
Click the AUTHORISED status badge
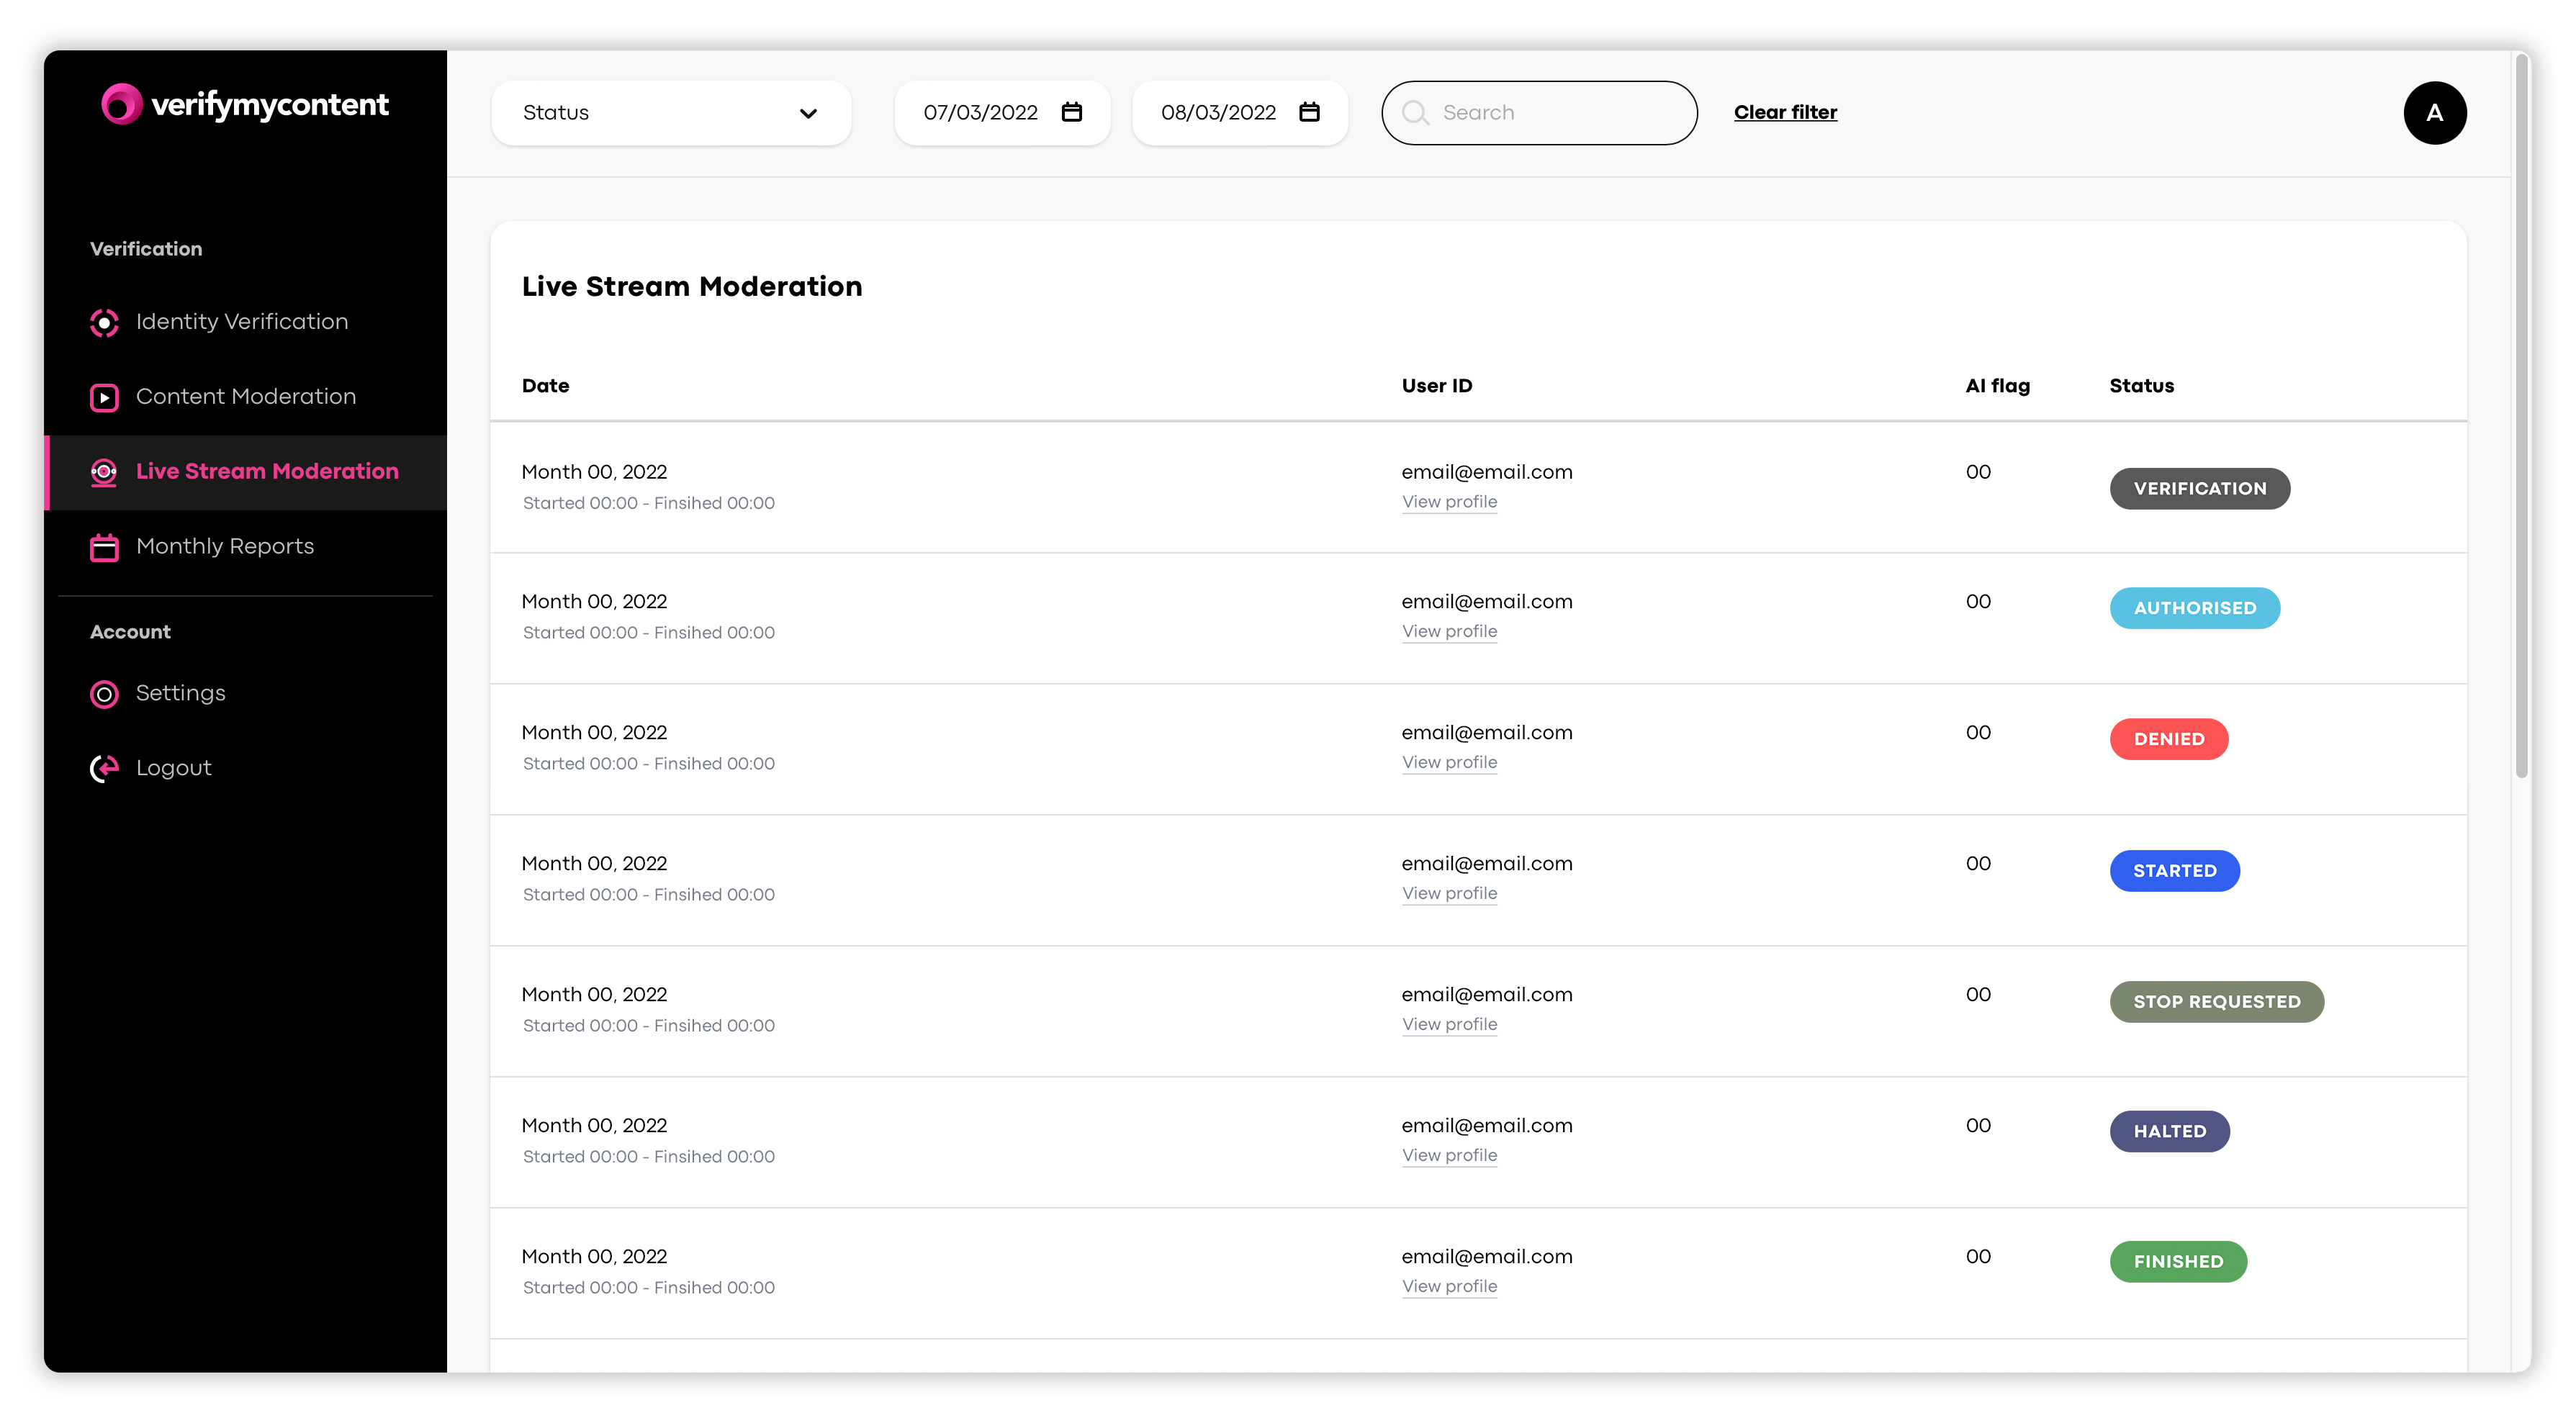point(2194,609)
